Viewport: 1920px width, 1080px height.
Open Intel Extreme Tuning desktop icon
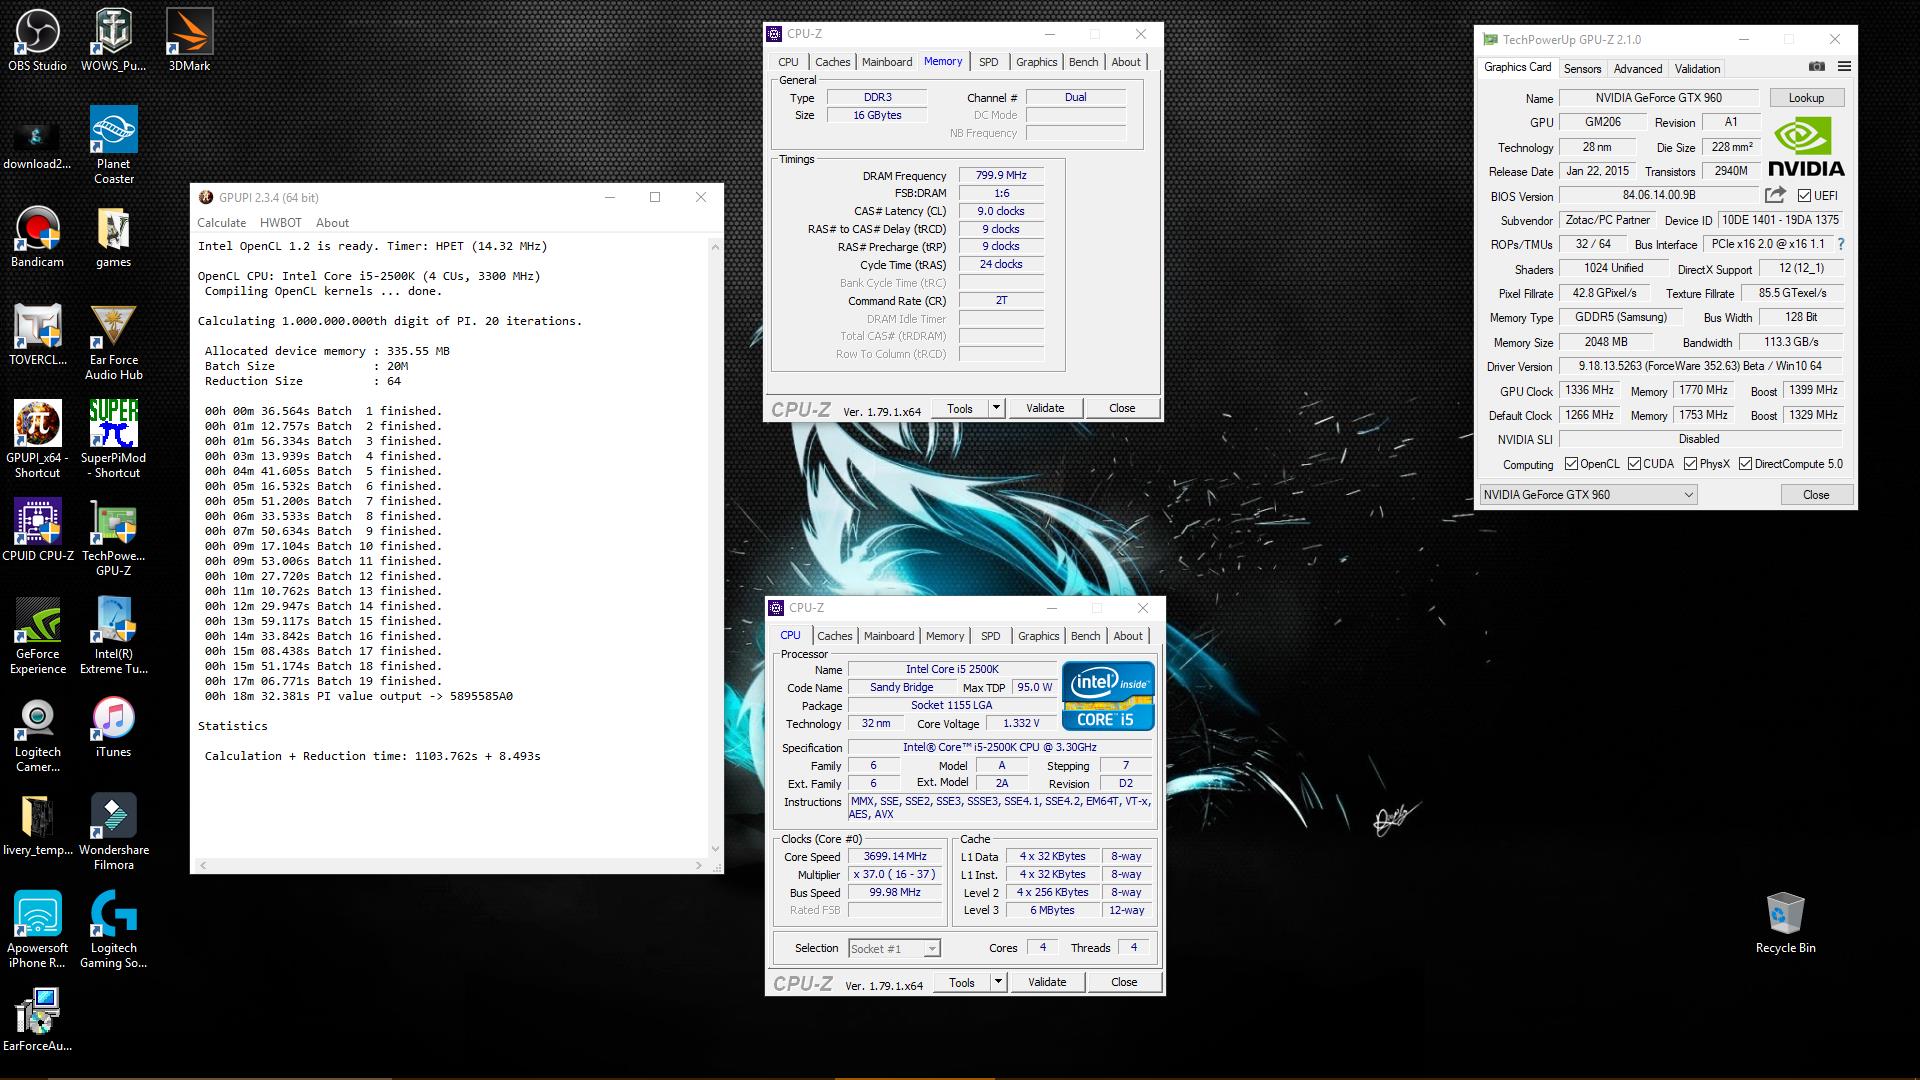(113, 636)
